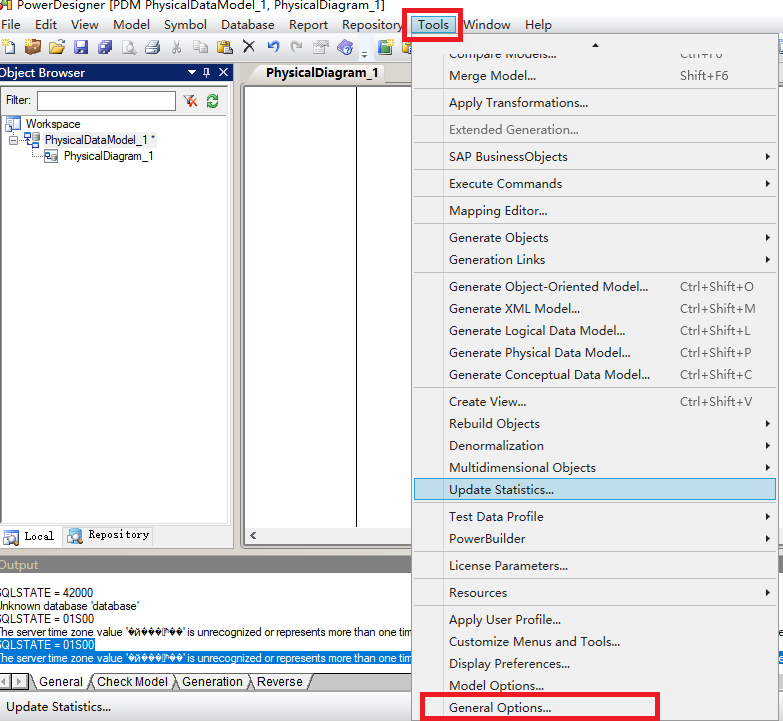783x721 pixels.
Task: Click the green icon after toolbar overflow
Action: pos(385,47)
